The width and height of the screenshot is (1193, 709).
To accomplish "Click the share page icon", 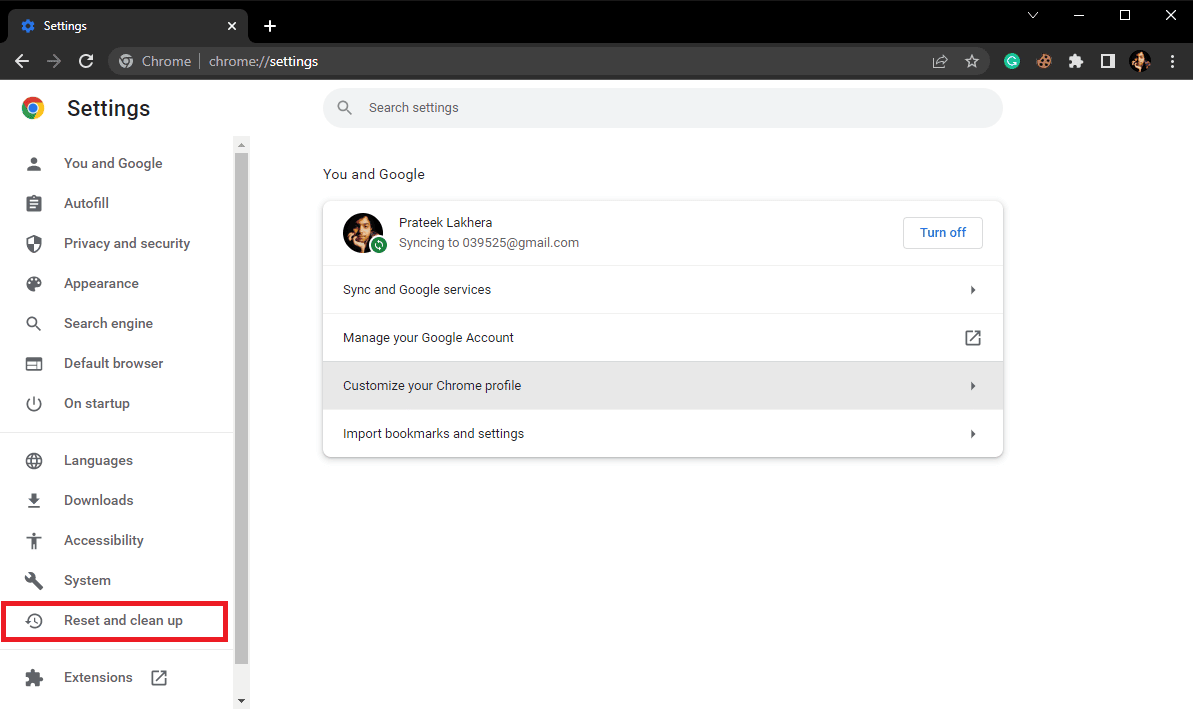I will 940,61.
